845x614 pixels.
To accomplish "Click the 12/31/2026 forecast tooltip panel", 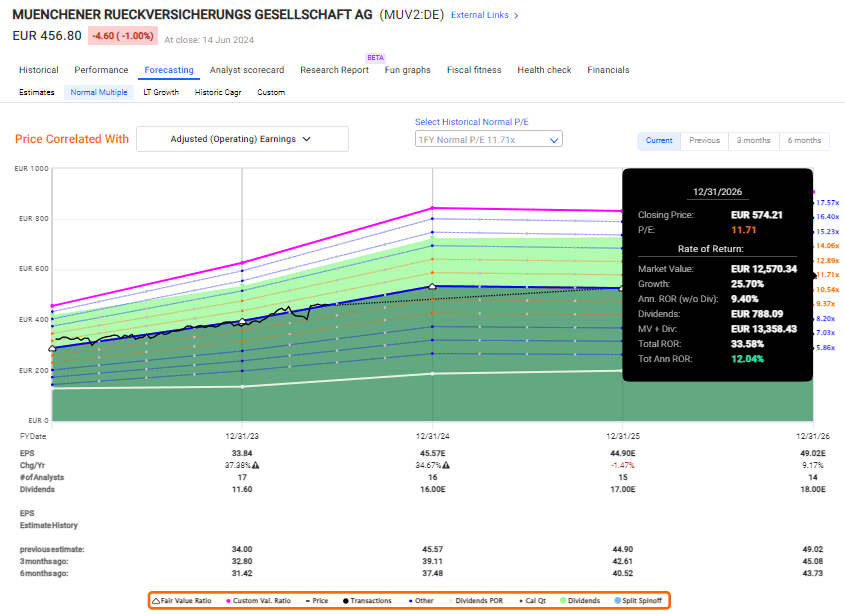I will click(717, 275).
